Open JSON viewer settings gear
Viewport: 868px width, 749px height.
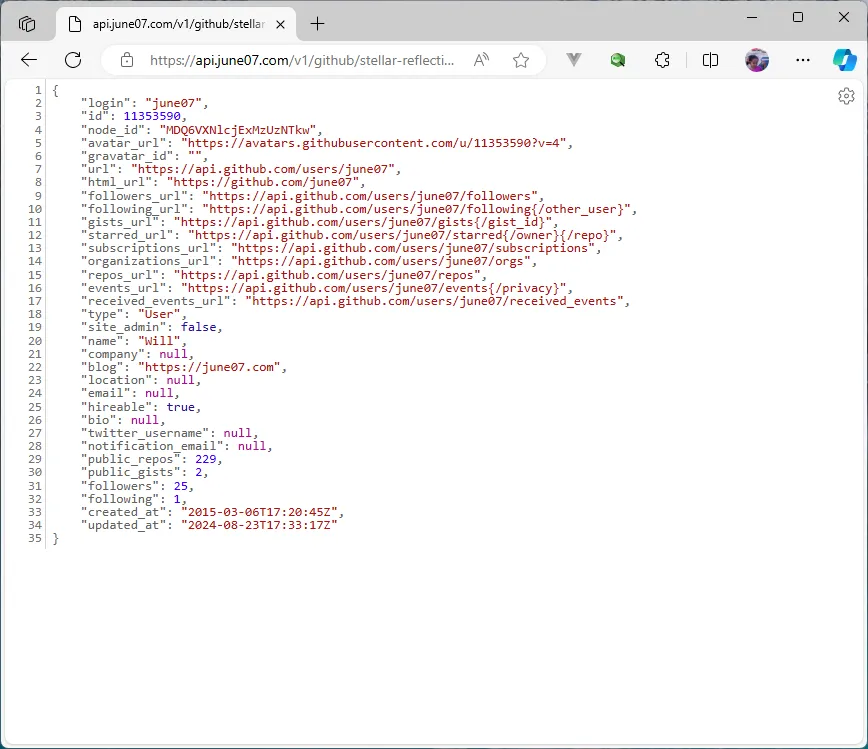pos(846,96)
